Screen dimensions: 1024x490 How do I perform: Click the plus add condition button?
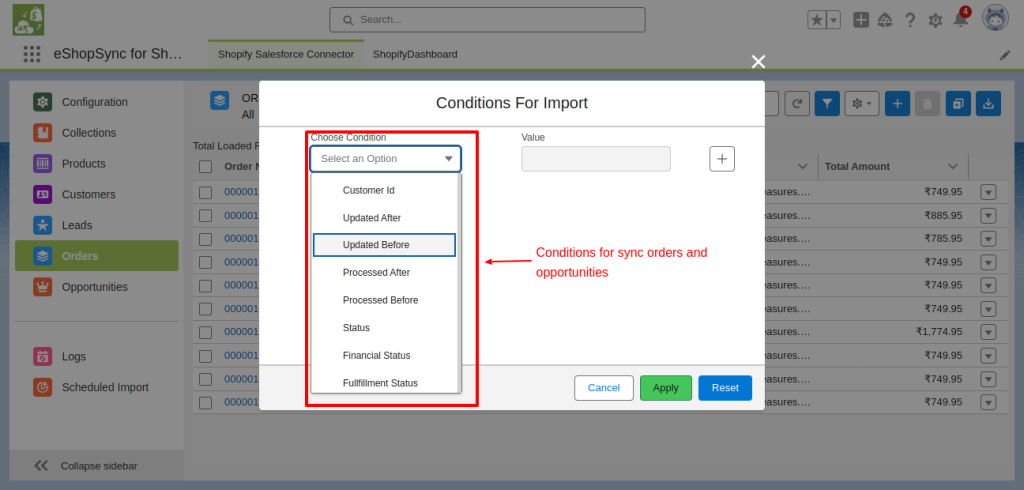tap(722, 159)
